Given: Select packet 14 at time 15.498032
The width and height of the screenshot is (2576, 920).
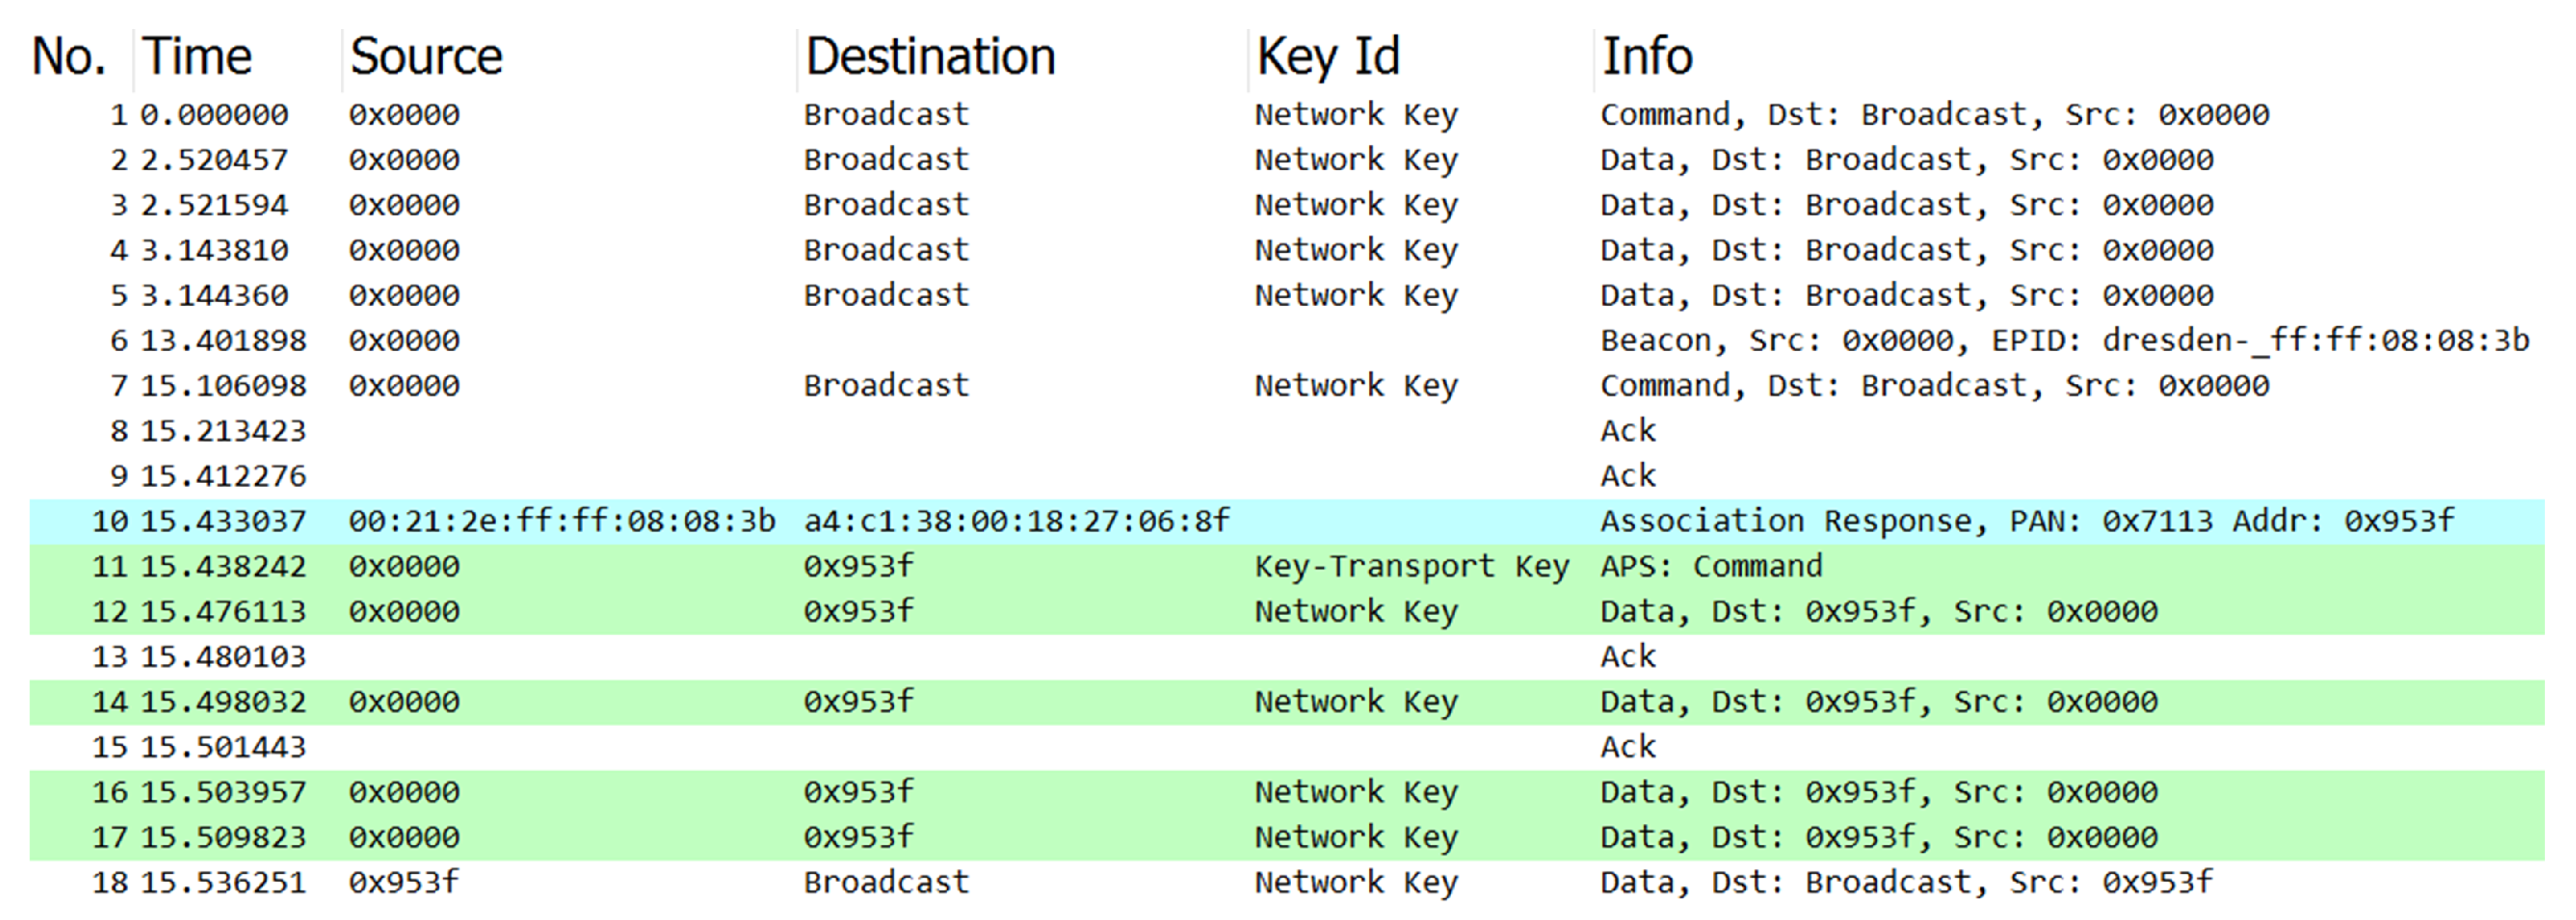Looking at the screenshot, I should (x=223, y=702).
